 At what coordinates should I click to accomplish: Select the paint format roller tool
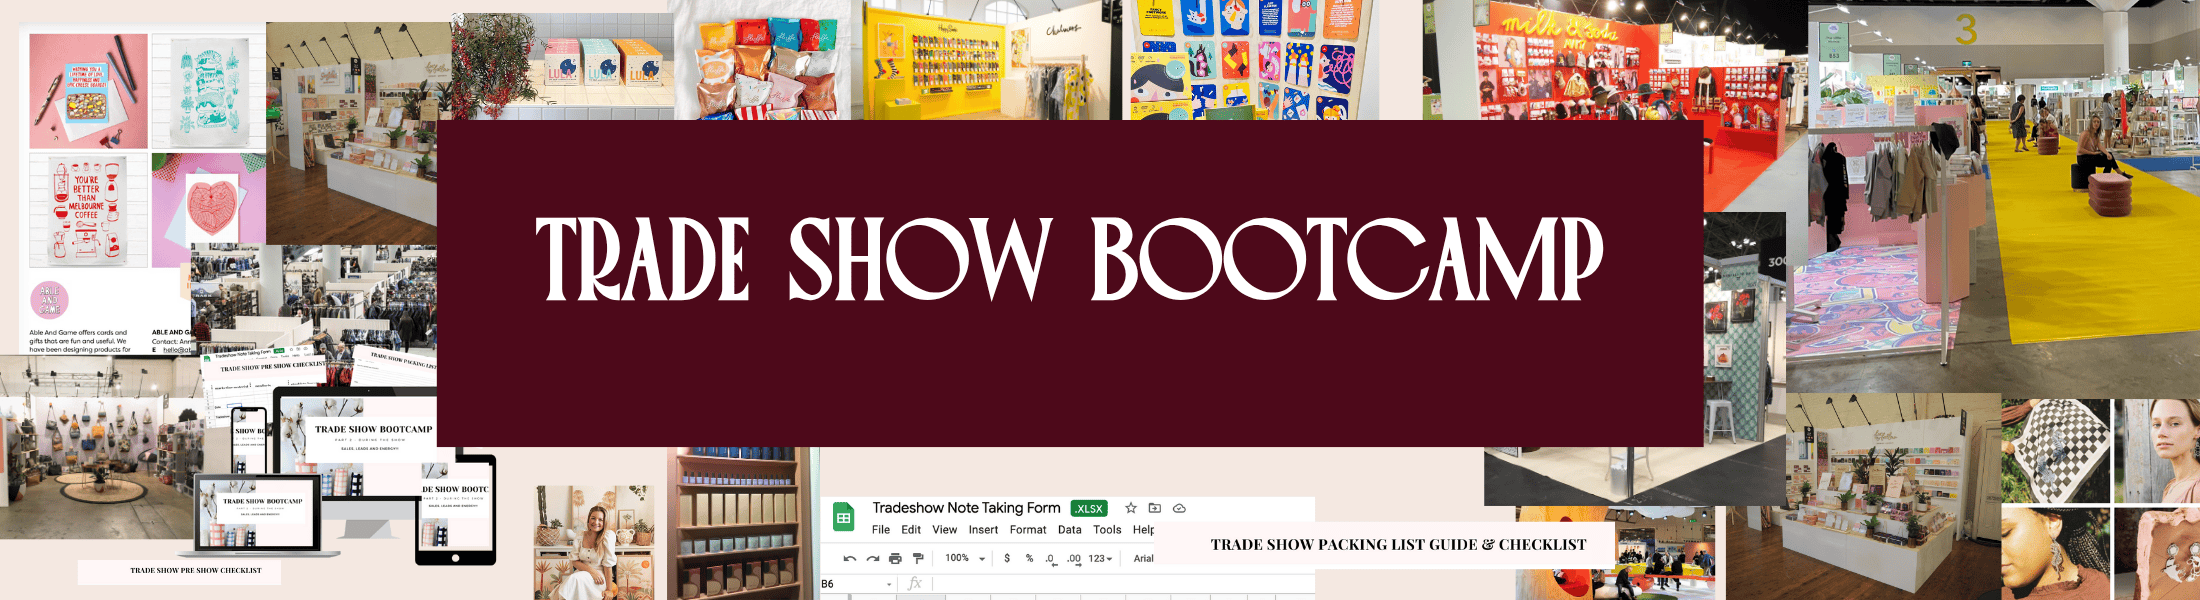click(918, 559)
